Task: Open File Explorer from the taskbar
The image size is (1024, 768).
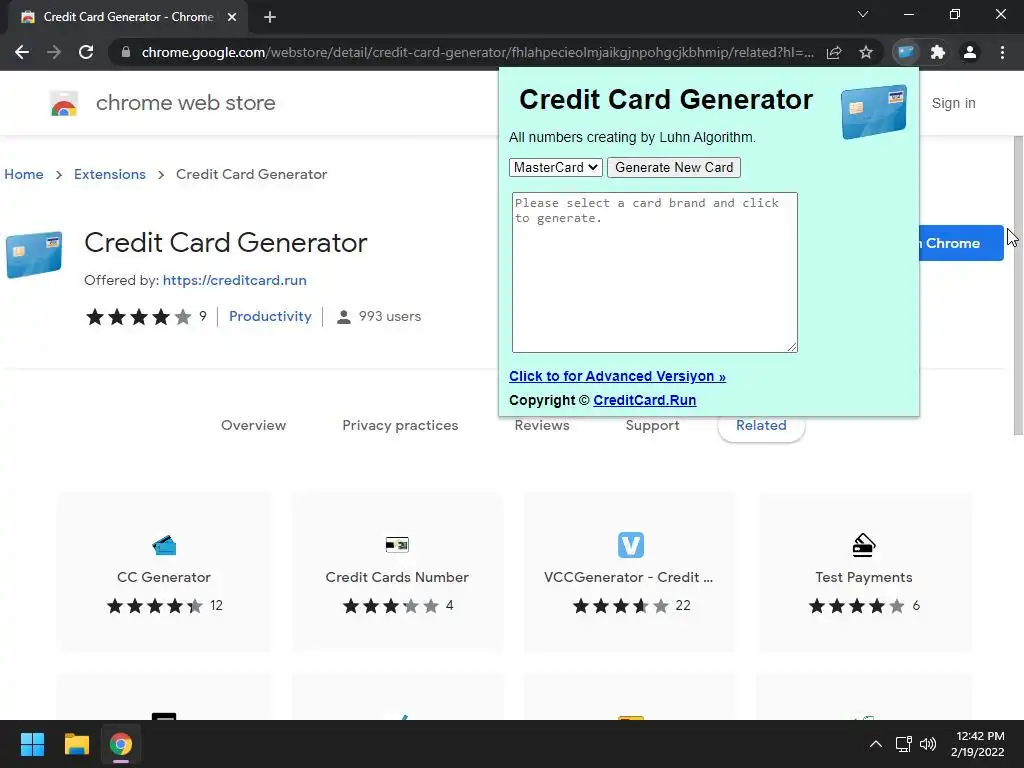Action: 76,744
